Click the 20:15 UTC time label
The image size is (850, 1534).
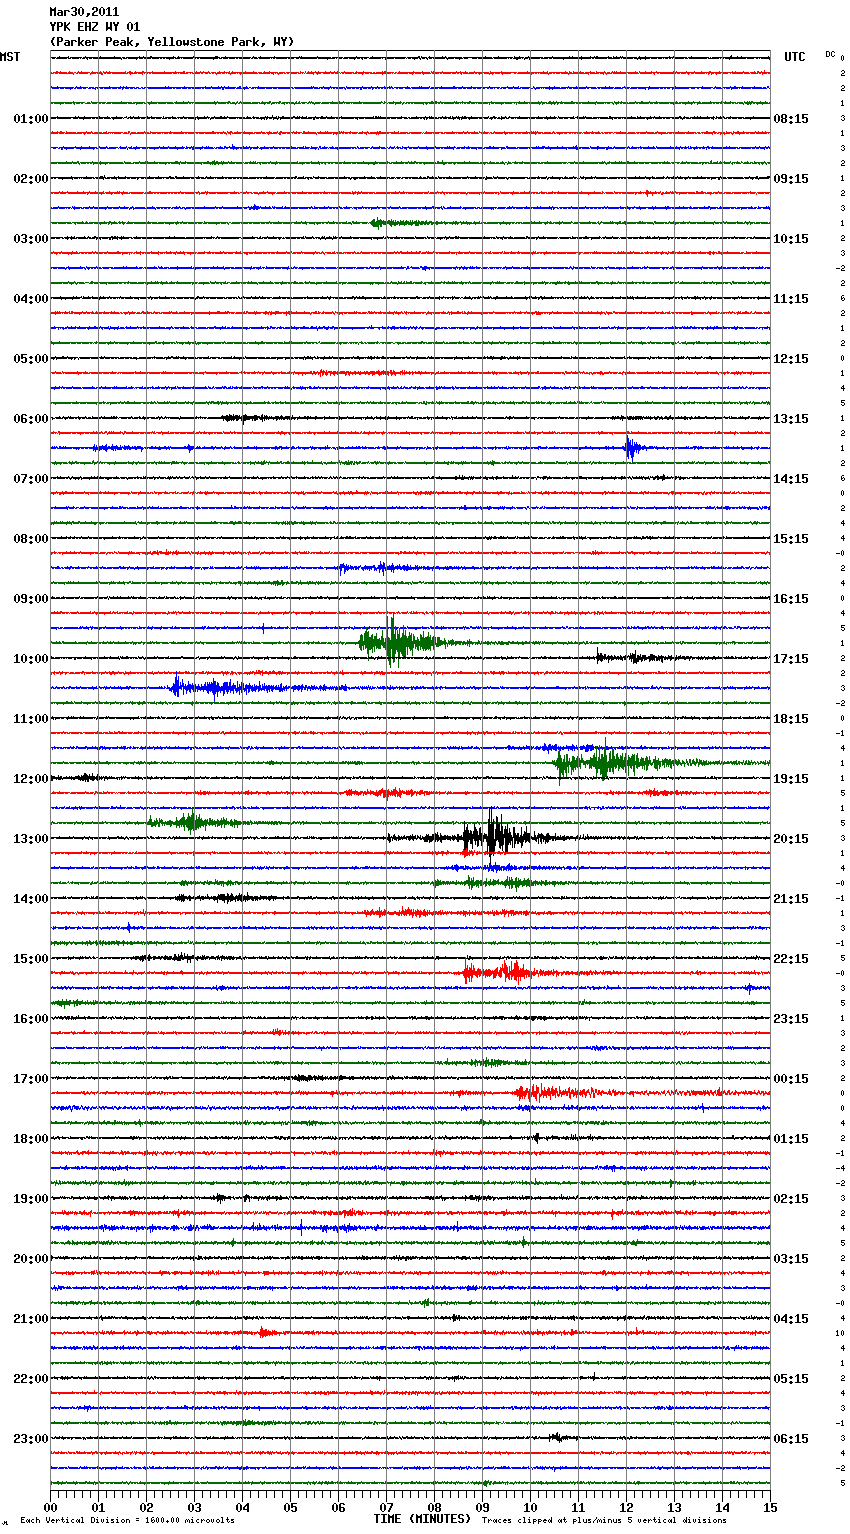pyautogui.click(x=791, y=839)
